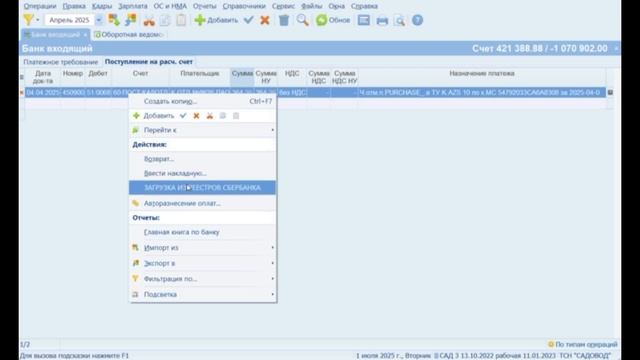Viewport: 640px width, 360px height.
Task: Click the green Обнов refresh button
Action: coord(333,20)
